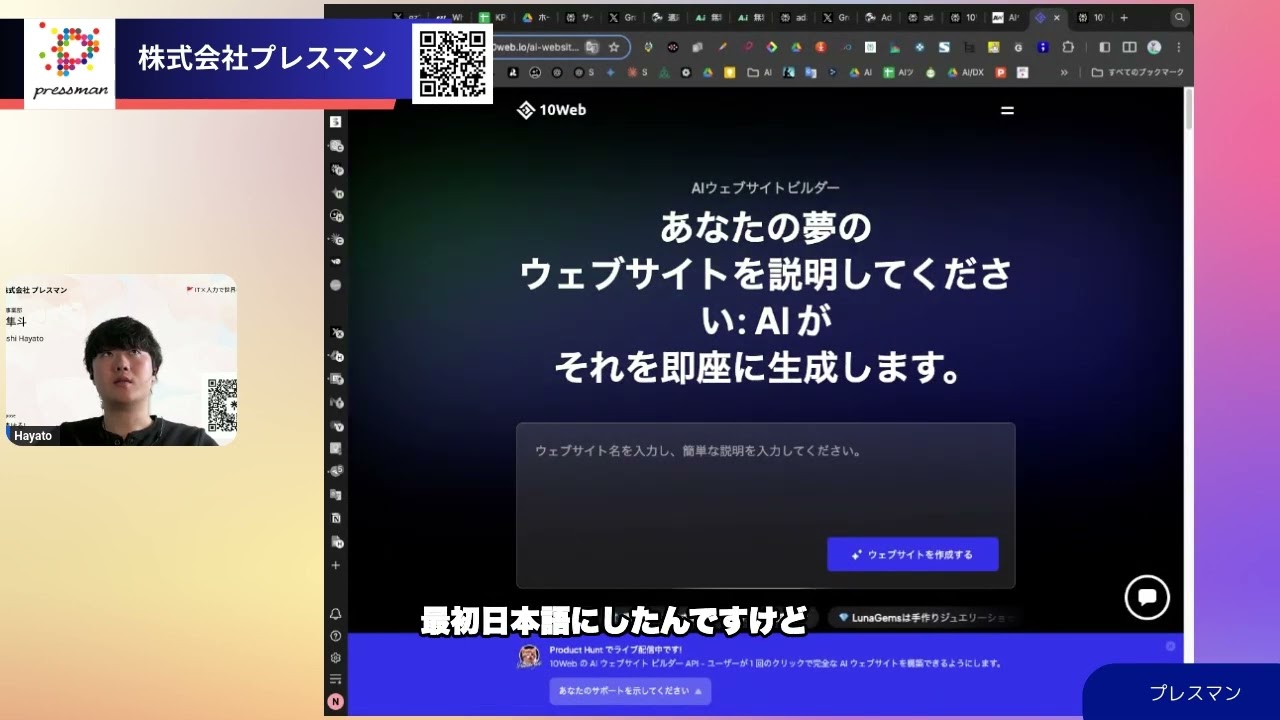Click the Hayato video thumbnail
Image resolution: width=1280 pixels, height=720 pixels.
click(x=121, y=360)
